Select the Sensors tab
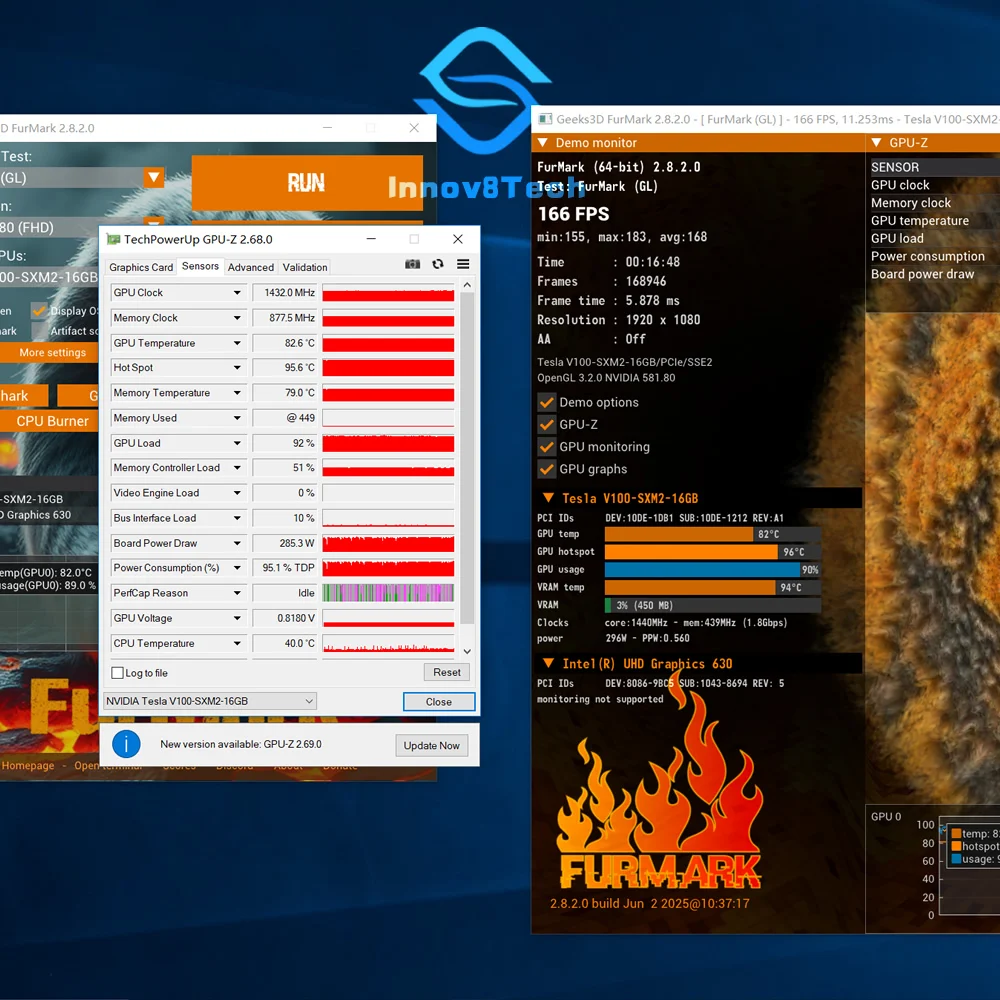Viewport: 1000px width, 1000px height. click(x=200, y=266)
